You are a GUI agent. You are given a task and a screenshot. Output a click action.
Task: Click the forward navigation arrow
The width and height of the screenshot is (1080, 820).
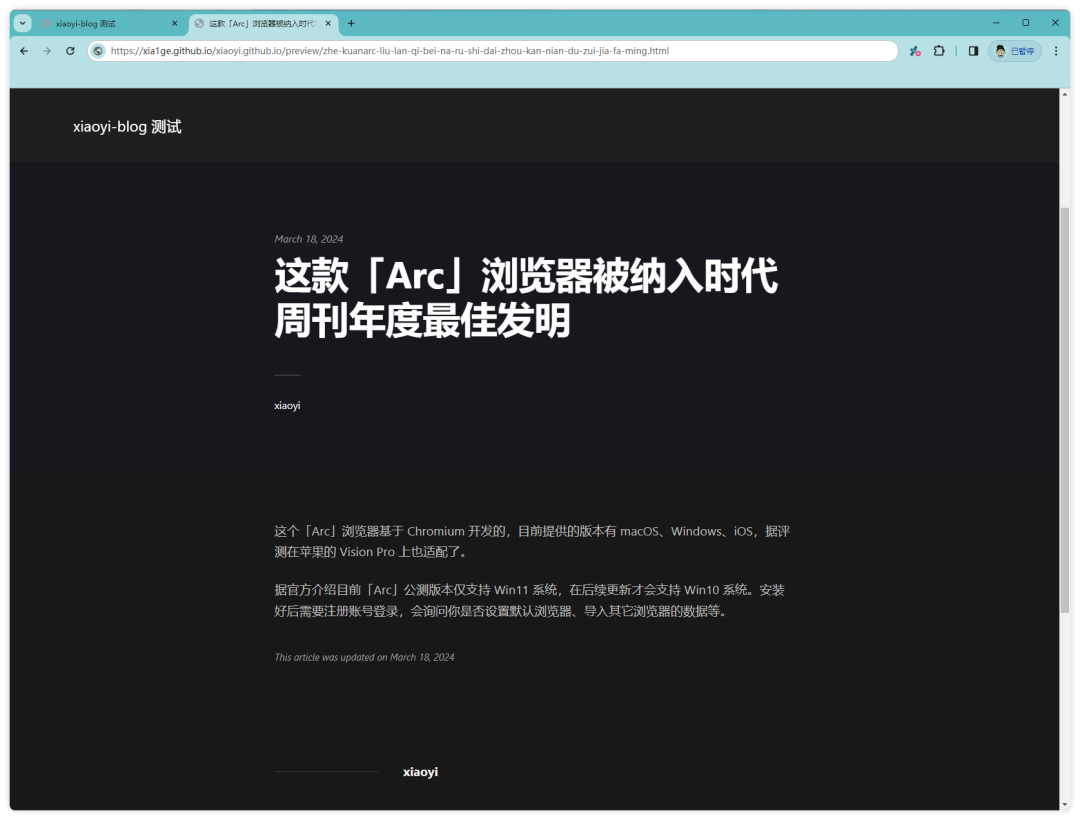click(47, 51)
